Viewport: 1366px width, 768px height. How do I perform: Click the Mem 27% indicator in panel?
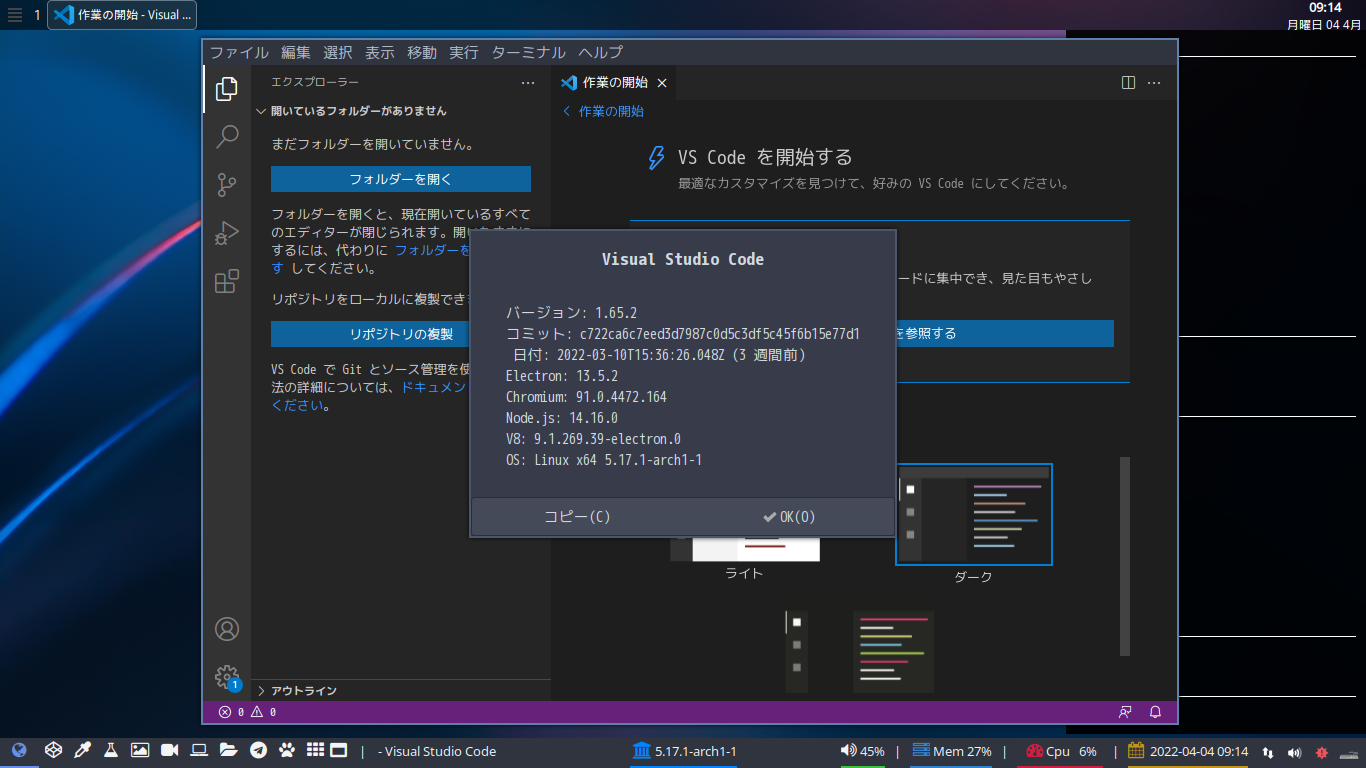(951, 751)
